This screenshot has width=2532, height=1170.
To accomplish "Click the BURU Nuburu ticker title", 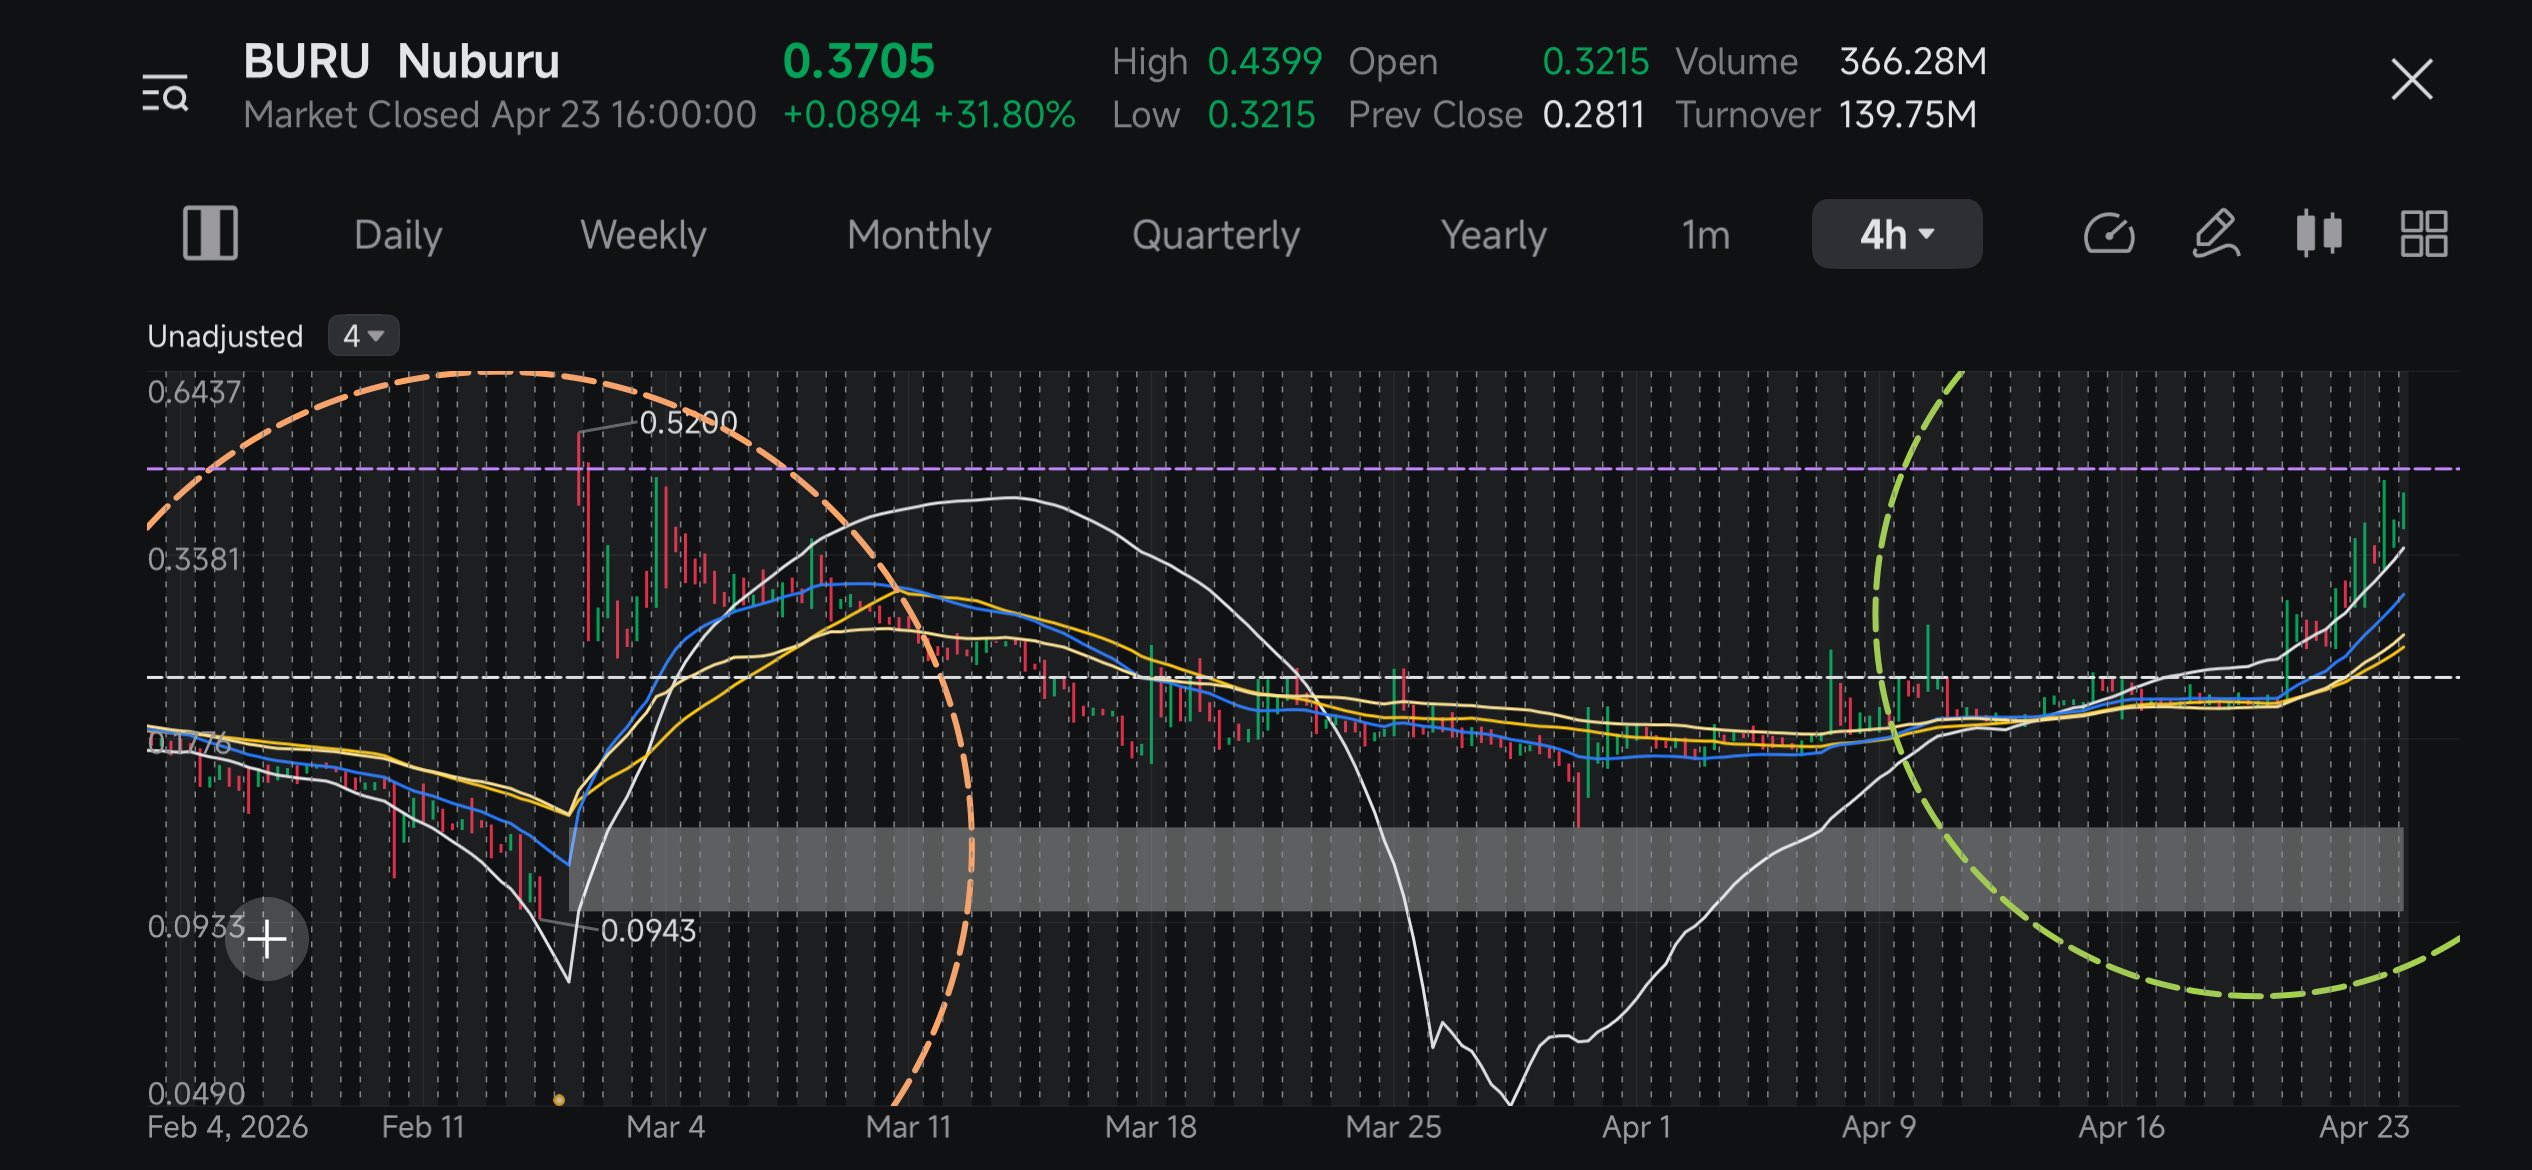I will point(401,61).
